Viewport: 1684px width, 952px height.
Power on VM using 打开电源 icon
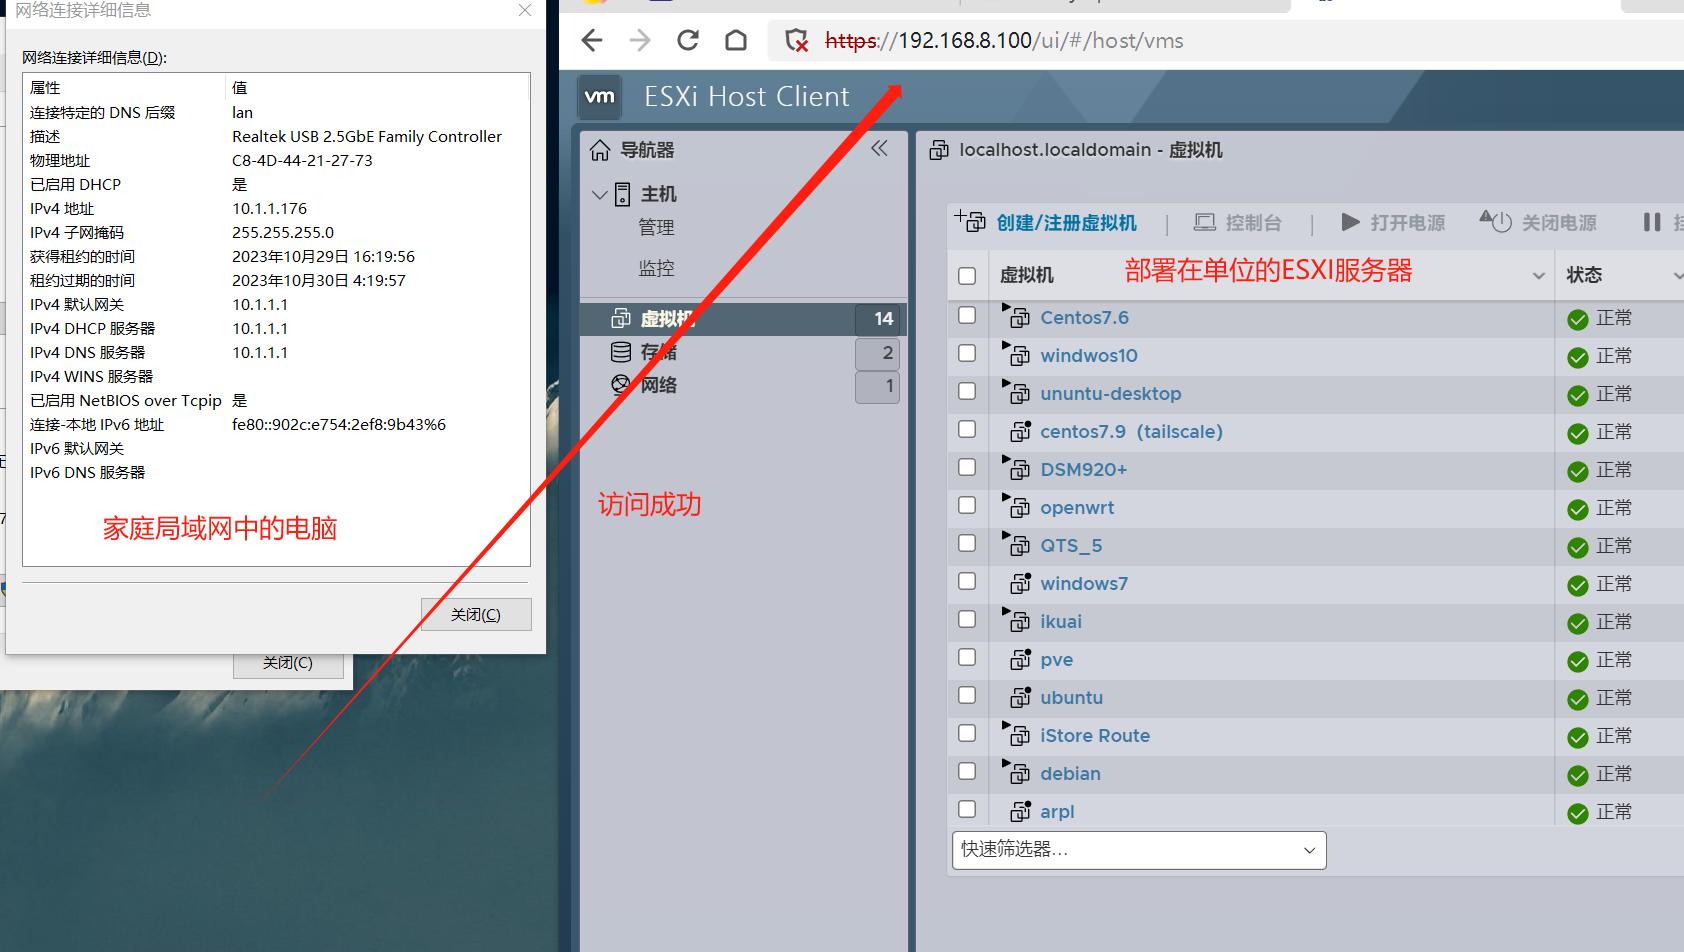[x=1350, y=222]
